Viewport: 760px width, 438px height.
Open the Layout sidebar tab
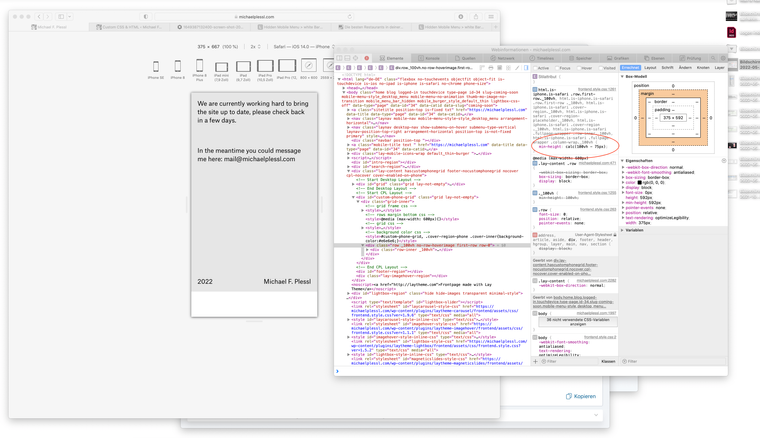(650, 68)
